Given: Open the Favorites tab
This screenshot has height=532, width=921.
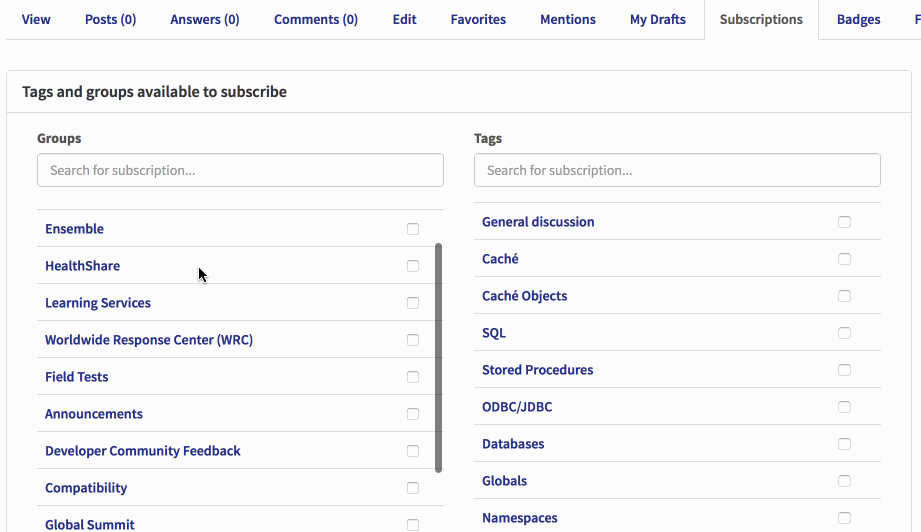Looking at the screenshot, I should (x=478, y=19).
